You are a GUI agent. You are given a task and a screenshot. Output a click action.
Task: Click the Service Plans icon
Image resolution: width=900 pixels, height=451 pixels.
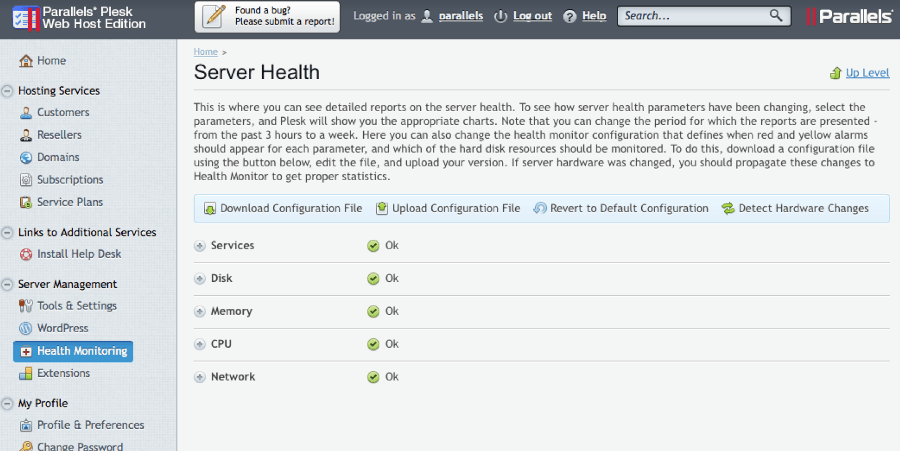(x=26, y=203)
